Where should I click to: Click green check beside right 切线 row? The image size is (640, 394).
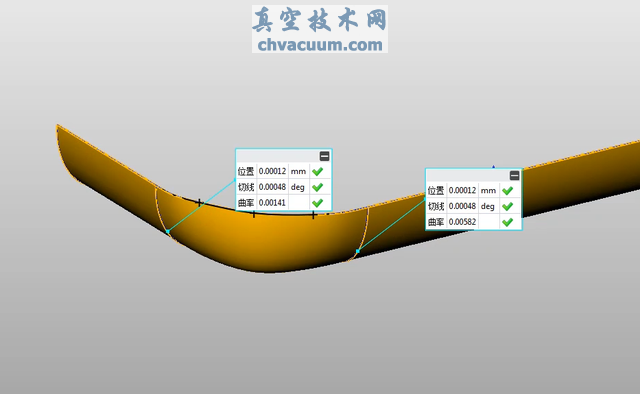508,207
